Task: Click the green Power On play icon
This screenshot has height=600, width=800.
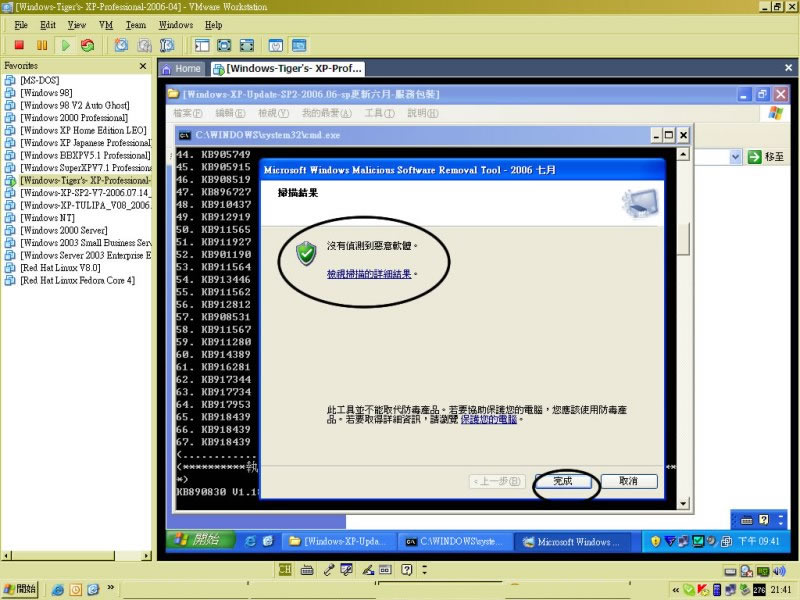Action: [65, 45]
